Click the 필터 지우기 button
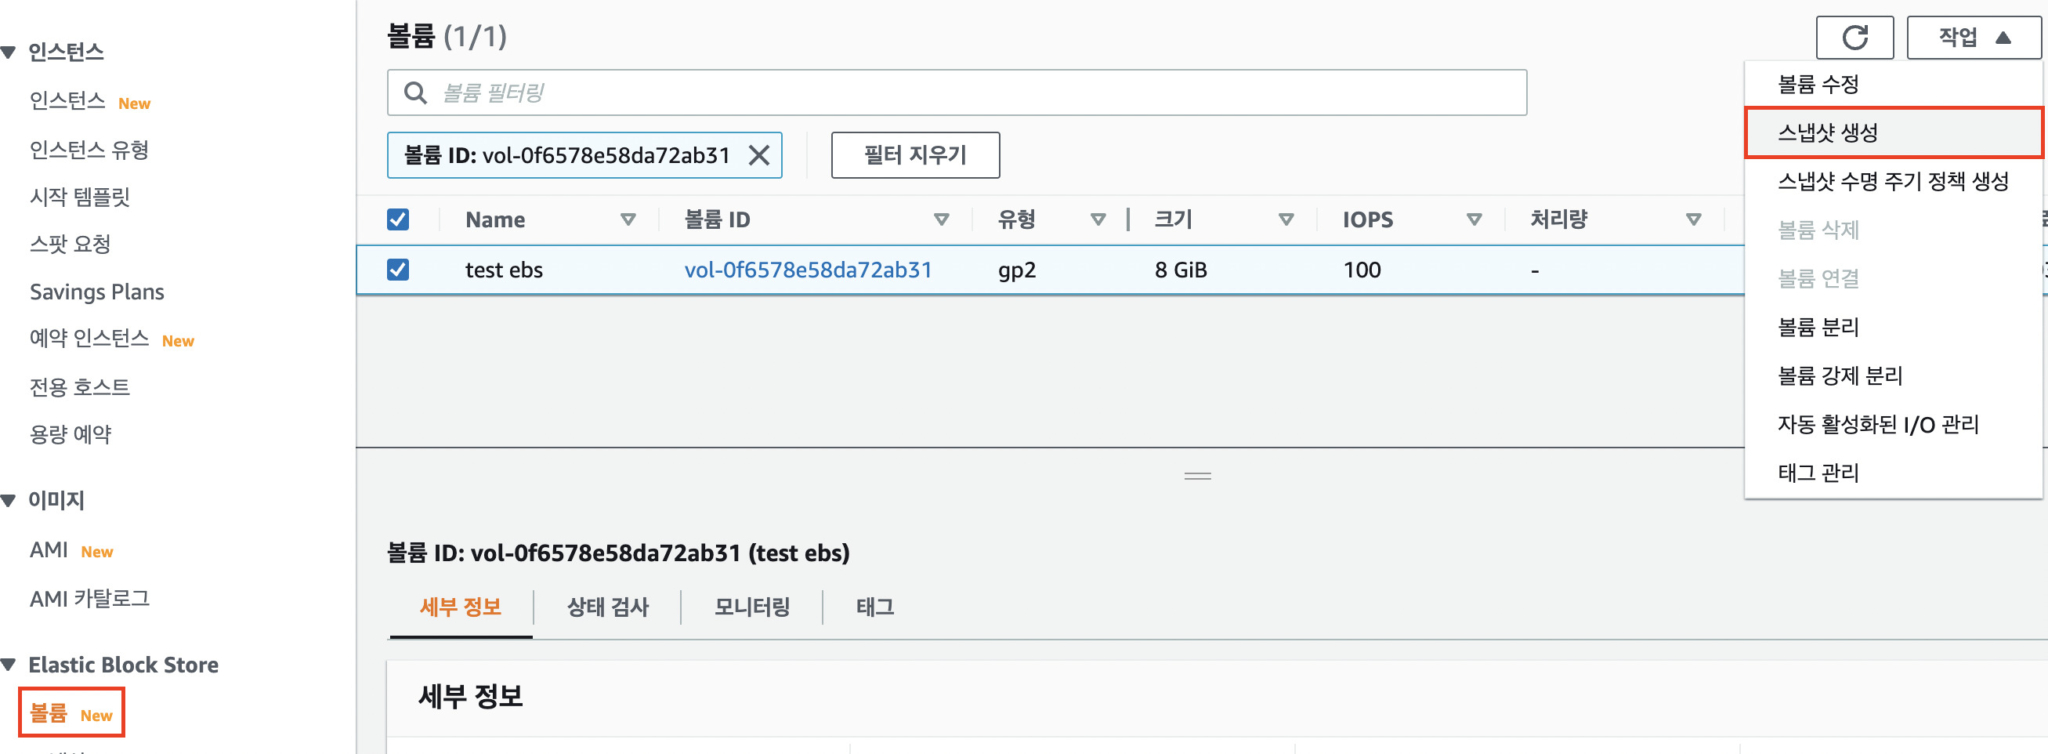This screenshot has width=2048, height=754. 913,155
